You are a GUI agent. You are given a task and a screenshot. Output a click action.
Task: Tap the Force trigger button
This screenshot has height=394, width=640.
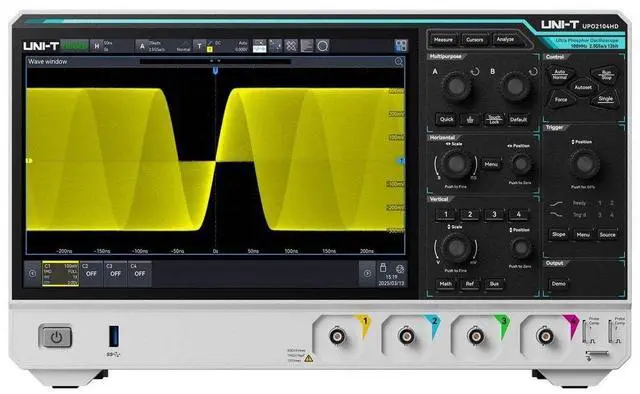tap(561, 100)
